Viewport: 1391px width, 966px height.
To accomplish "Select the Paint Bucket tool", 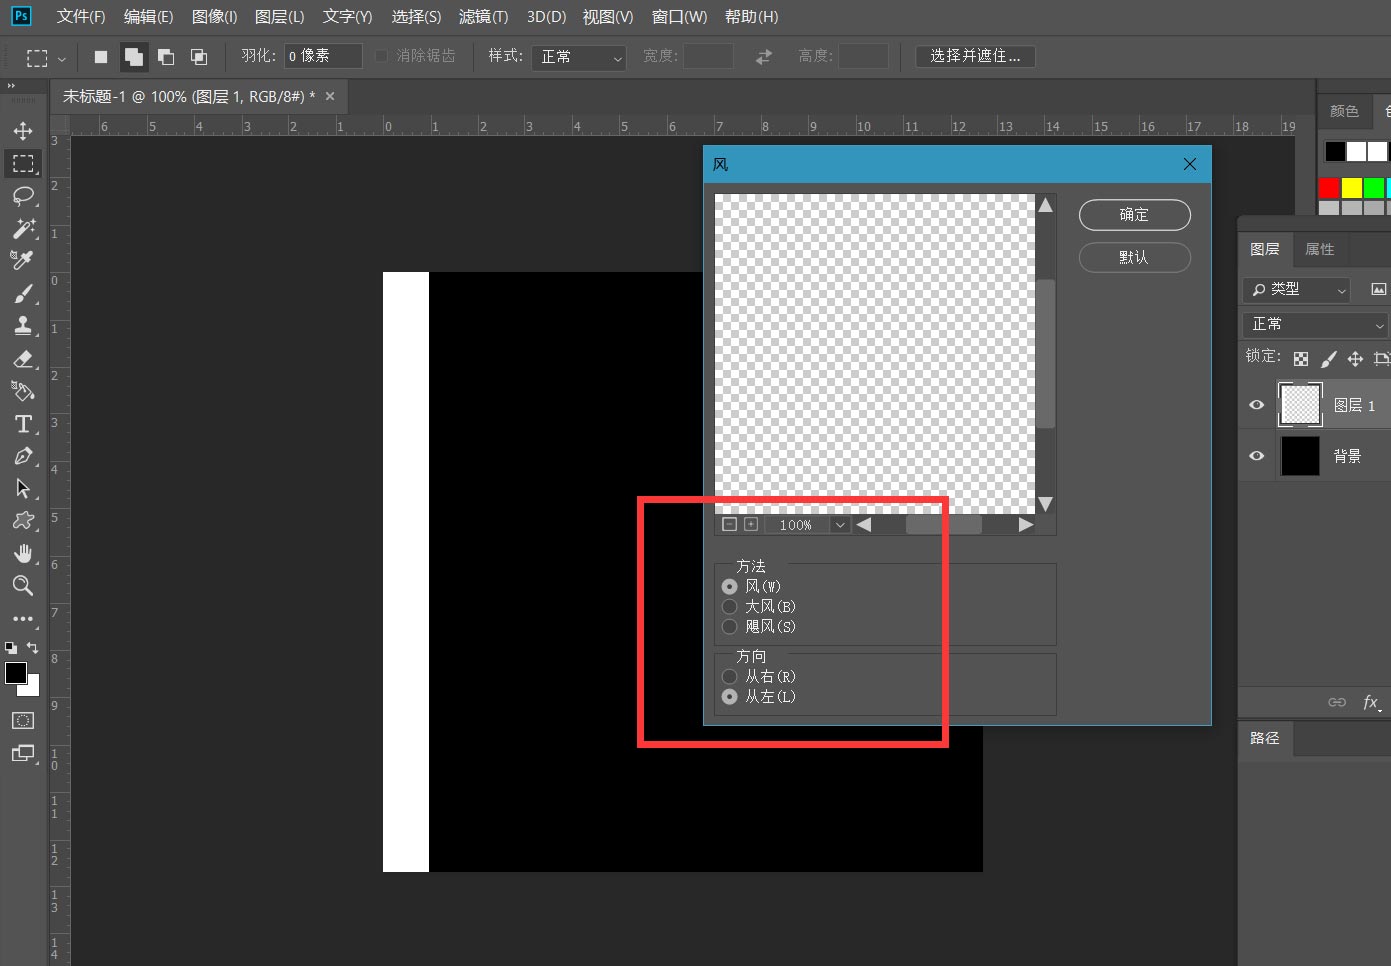I will point(23,391).
